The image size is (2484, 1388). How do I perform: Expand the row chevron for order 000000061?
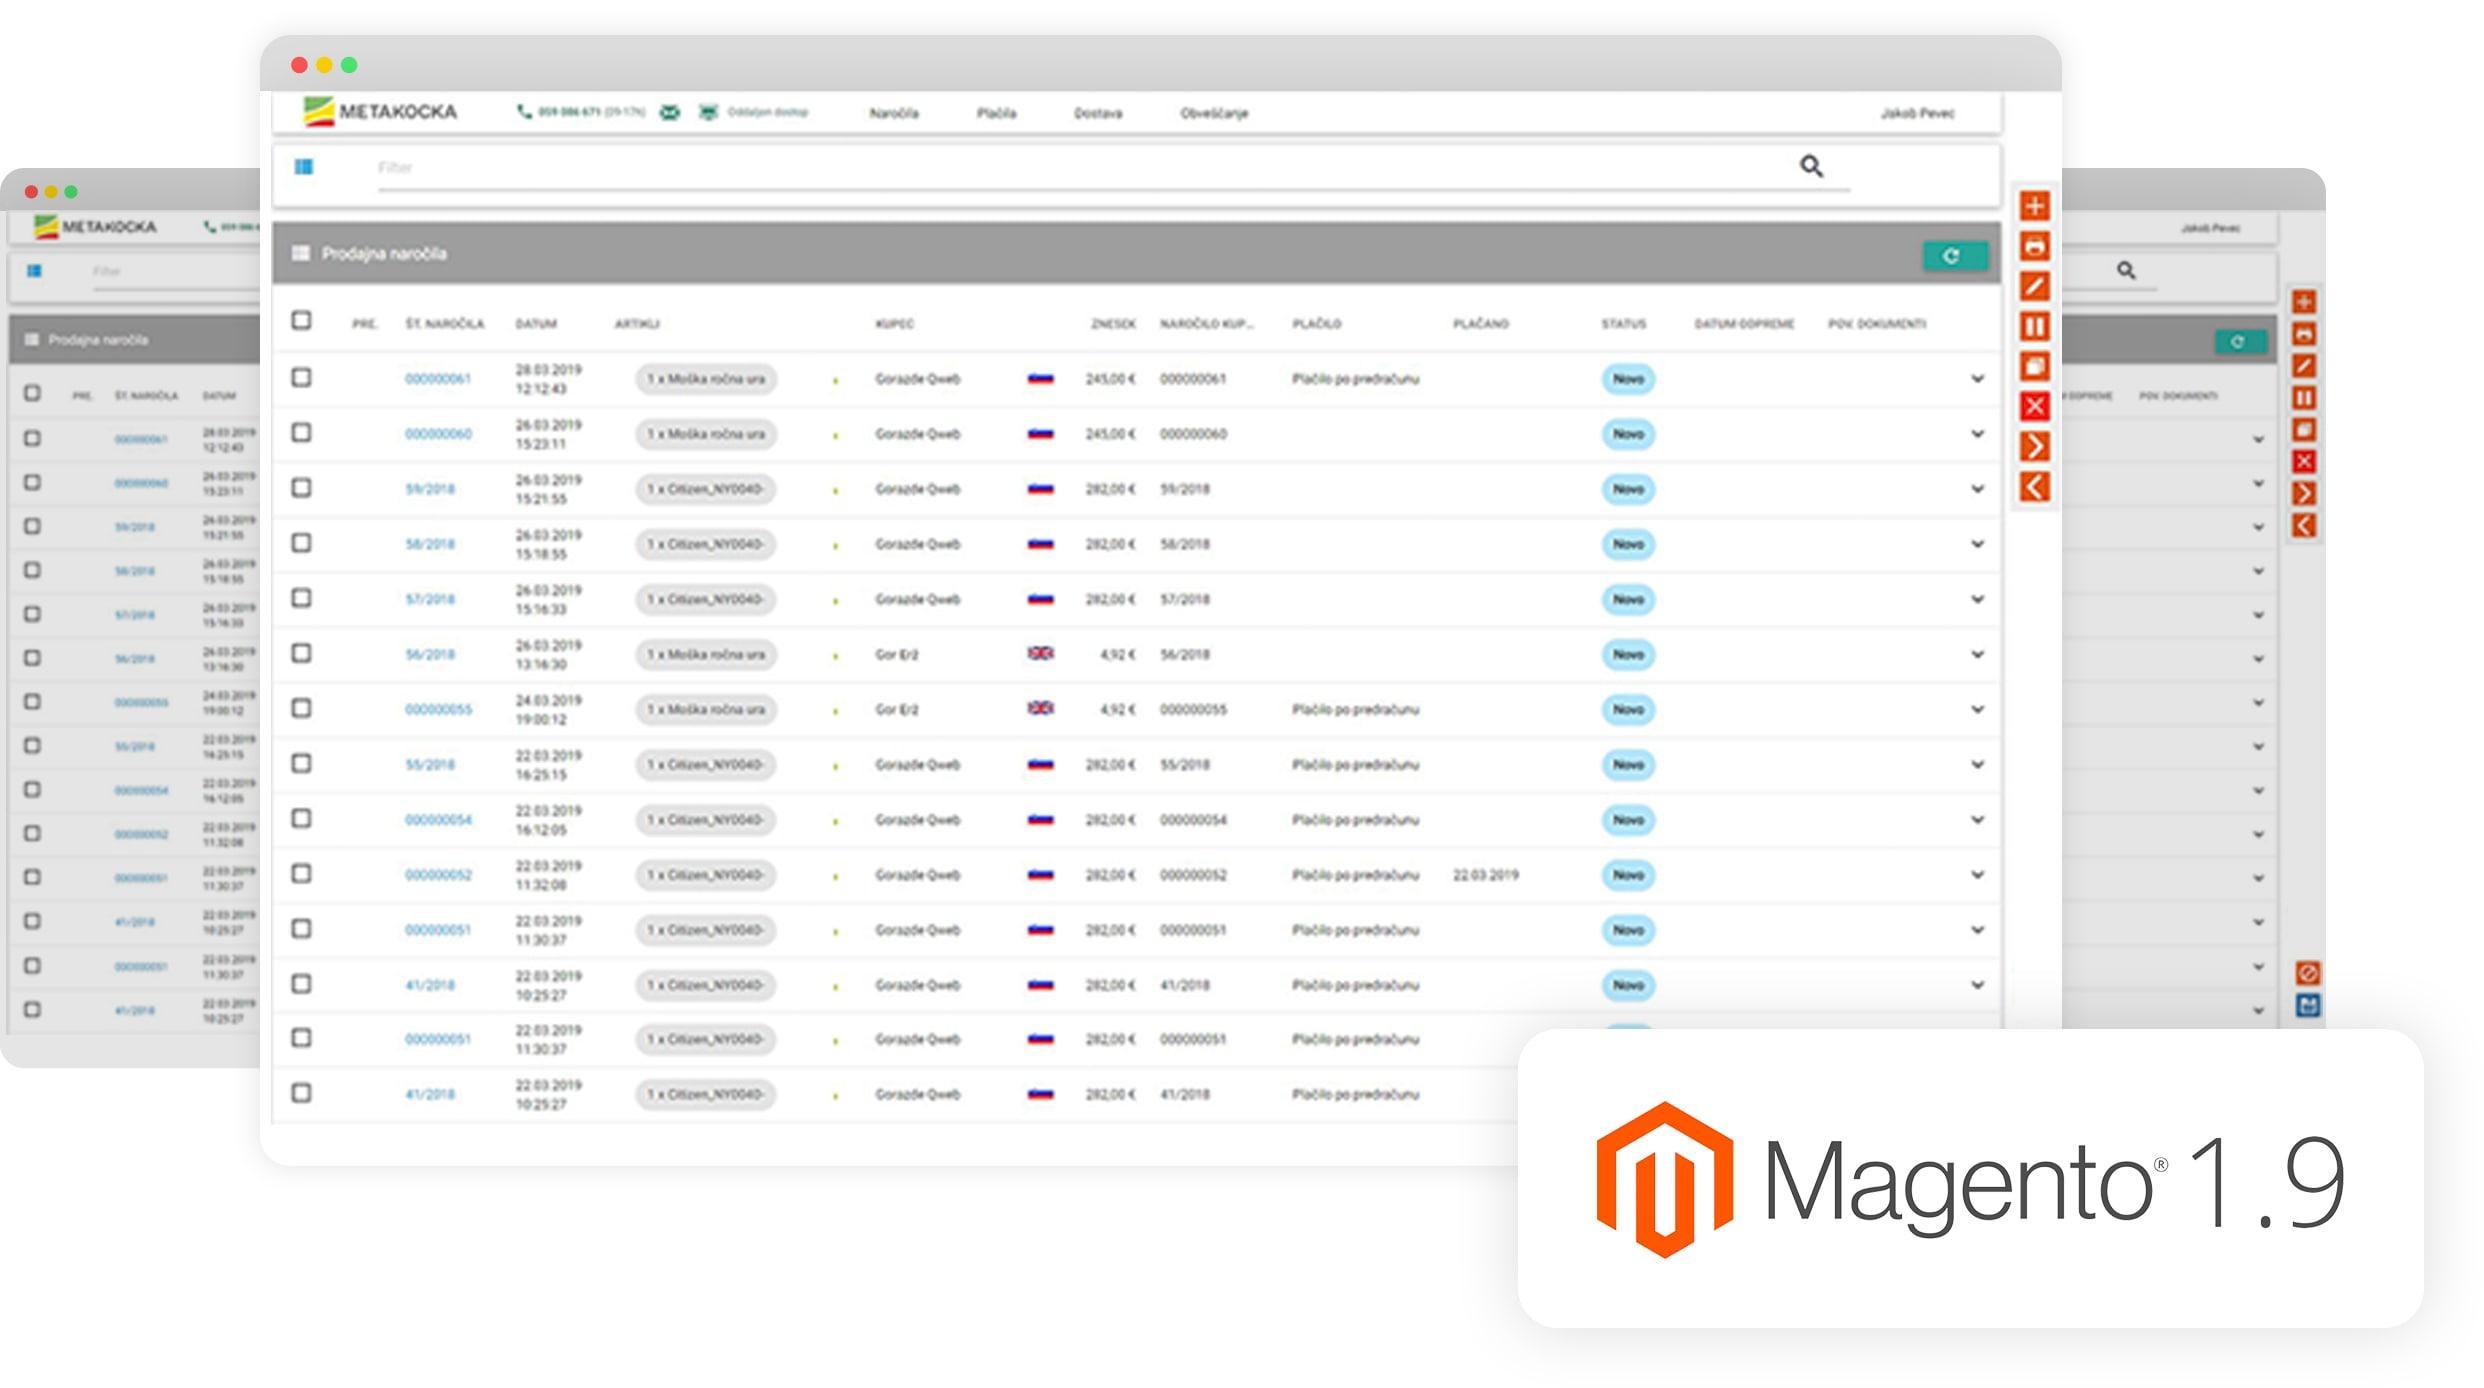point(1977,379)
